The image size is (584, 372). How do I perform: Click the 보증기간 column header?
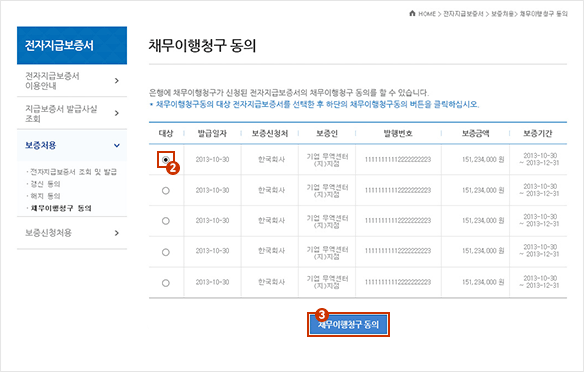coord(537,133)
